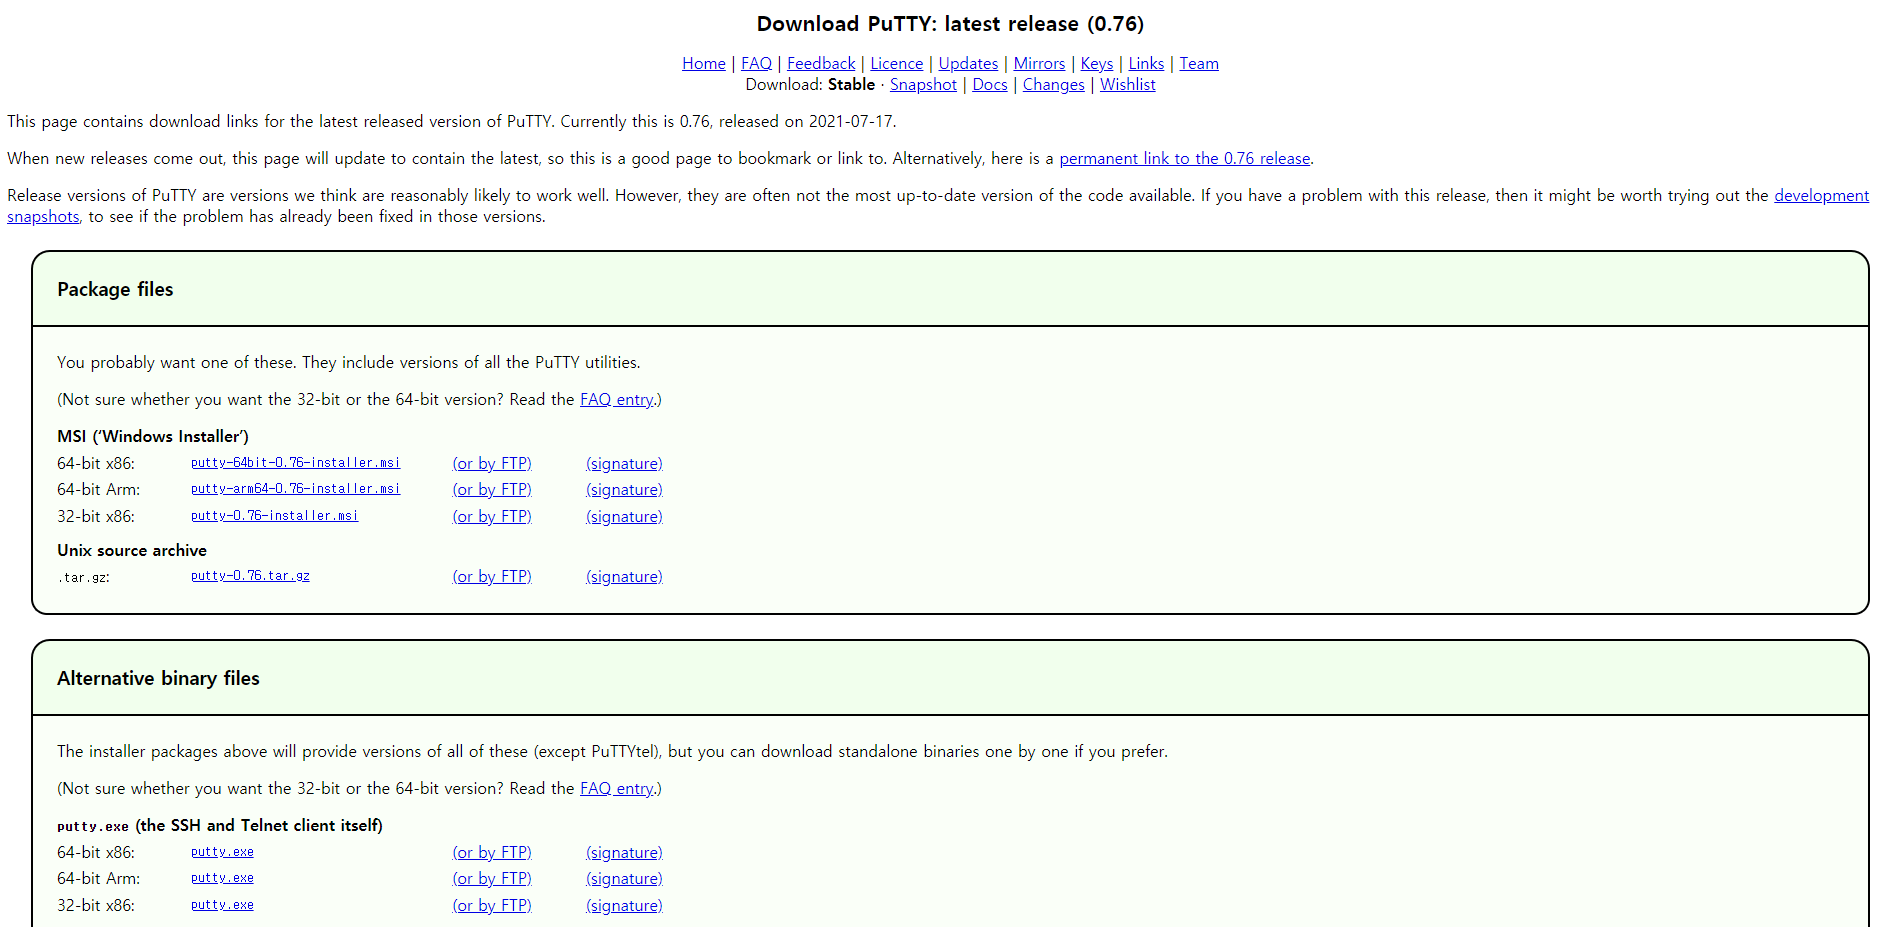Go to the Feedback page
Viewport: 1899px width, 927px height.
point(821,64)
